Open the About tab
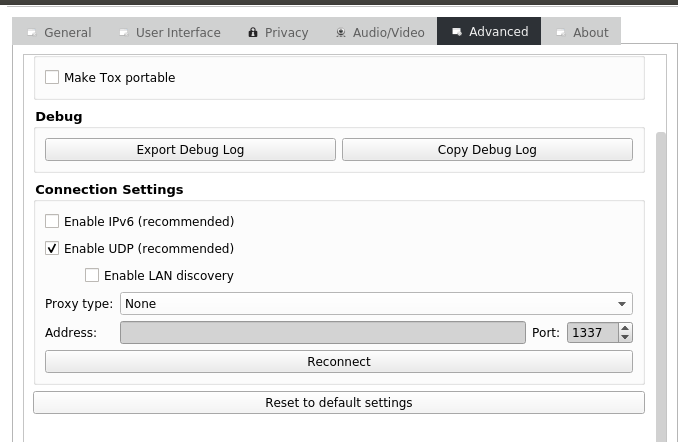678x442 pixels. pyautogui.click(x=581, y=32)
